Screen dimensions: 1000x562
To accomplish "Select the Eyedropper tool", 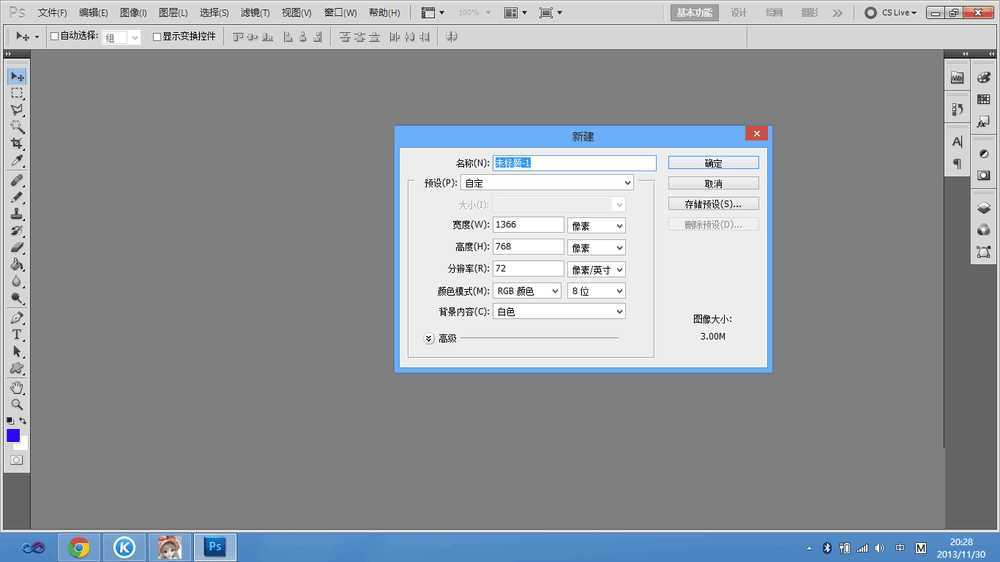I will pyautogui.click(x=17, y=161).
